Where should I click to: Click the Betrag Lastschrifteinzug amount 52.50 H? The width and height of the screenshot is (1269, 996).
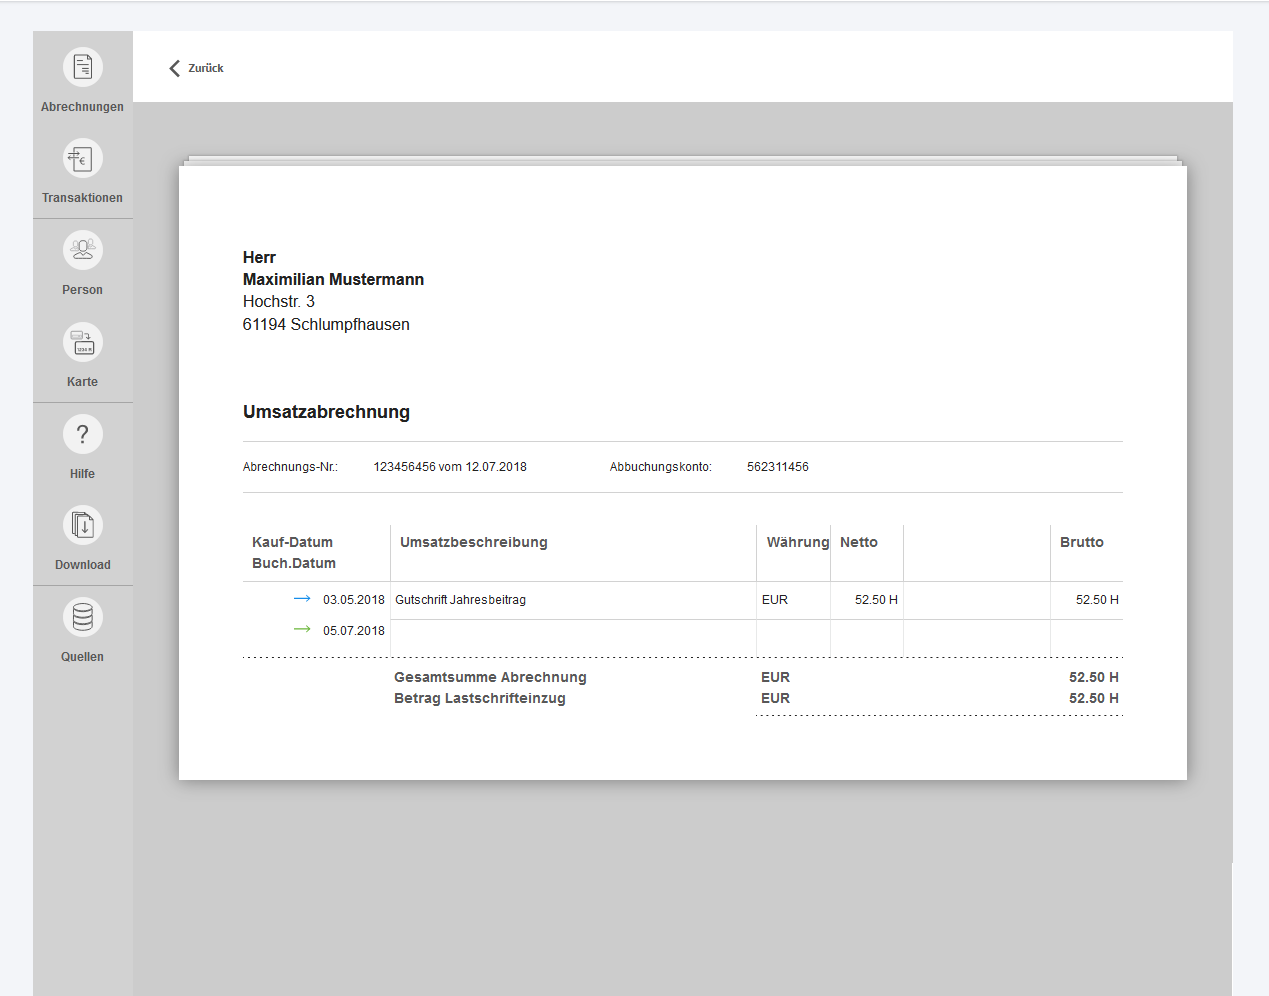1094,698
